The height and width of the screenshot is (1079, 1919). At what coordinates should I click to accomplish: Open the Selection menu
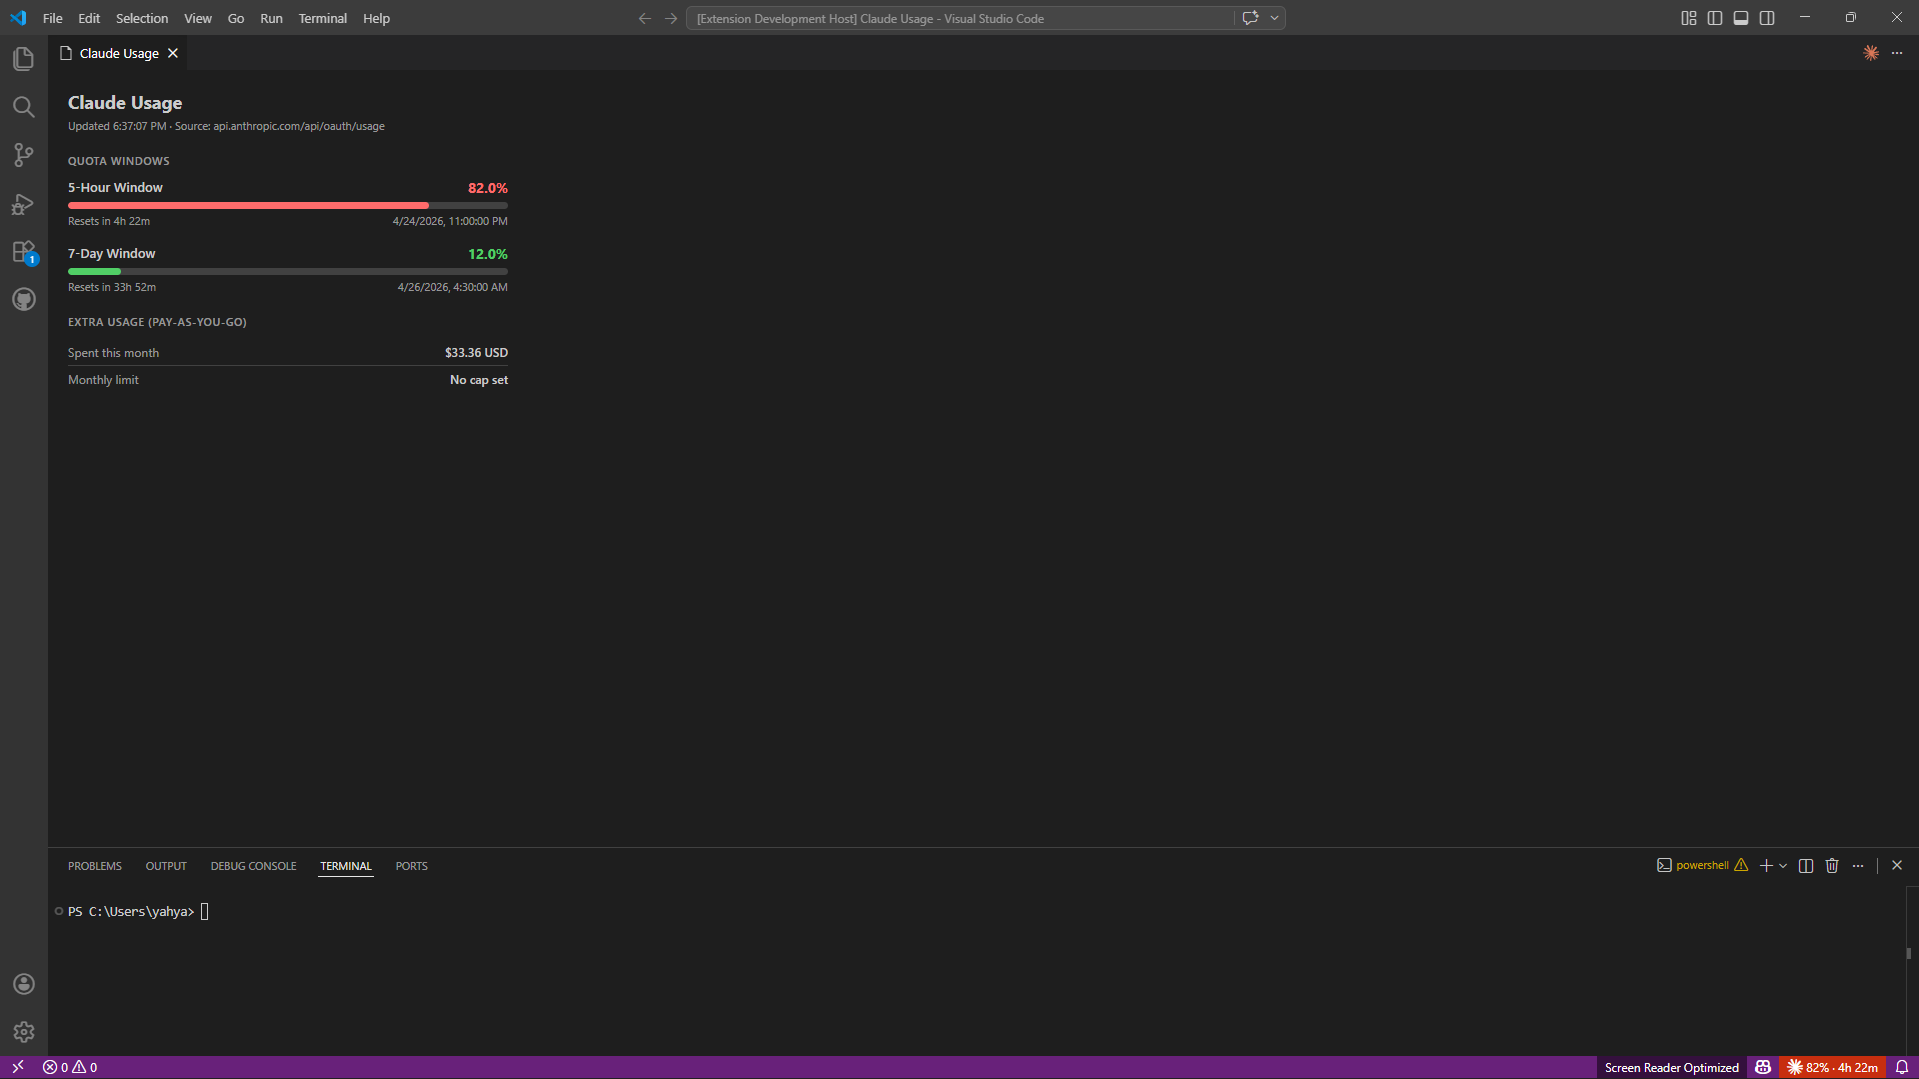pyautogui.click(x=142, y=18)
